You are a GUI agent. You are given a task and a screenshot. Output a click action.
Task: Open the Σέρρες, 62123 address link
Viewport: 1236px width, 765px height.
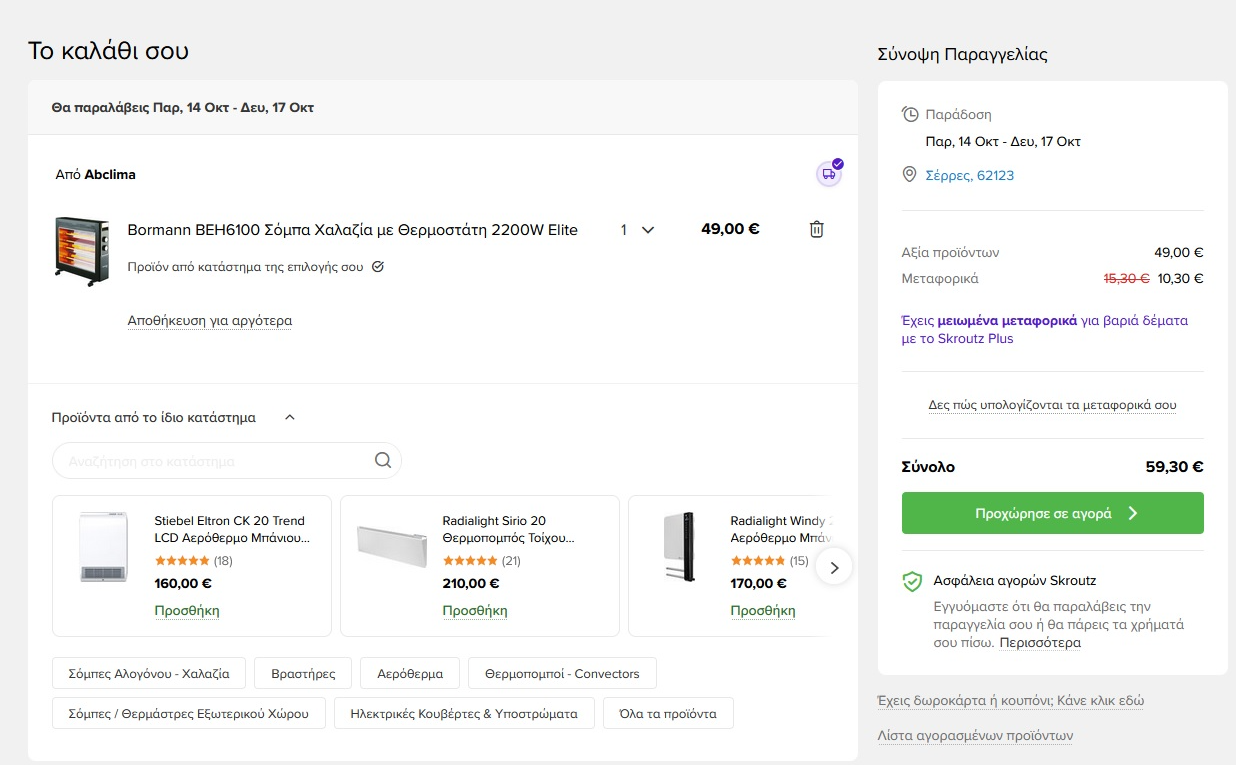pyautogui.click(x=970, y=176)
